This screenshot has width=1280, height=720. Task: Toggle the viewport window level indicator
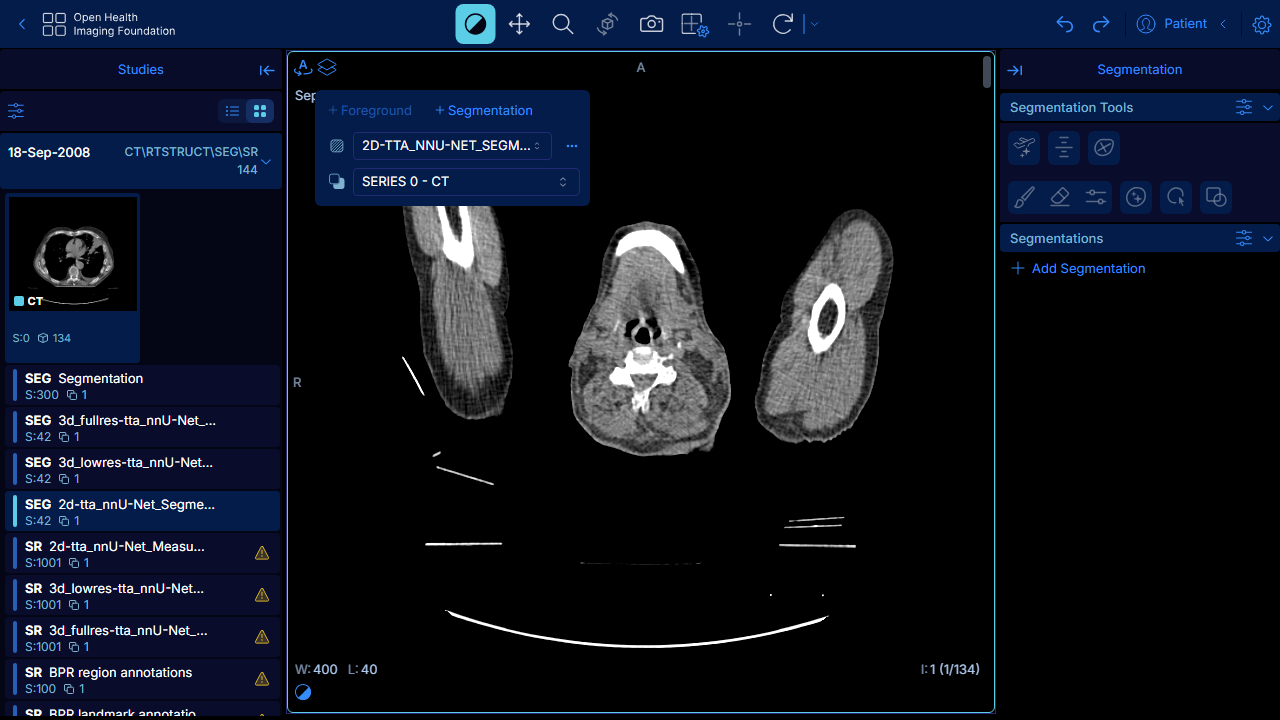303,692
